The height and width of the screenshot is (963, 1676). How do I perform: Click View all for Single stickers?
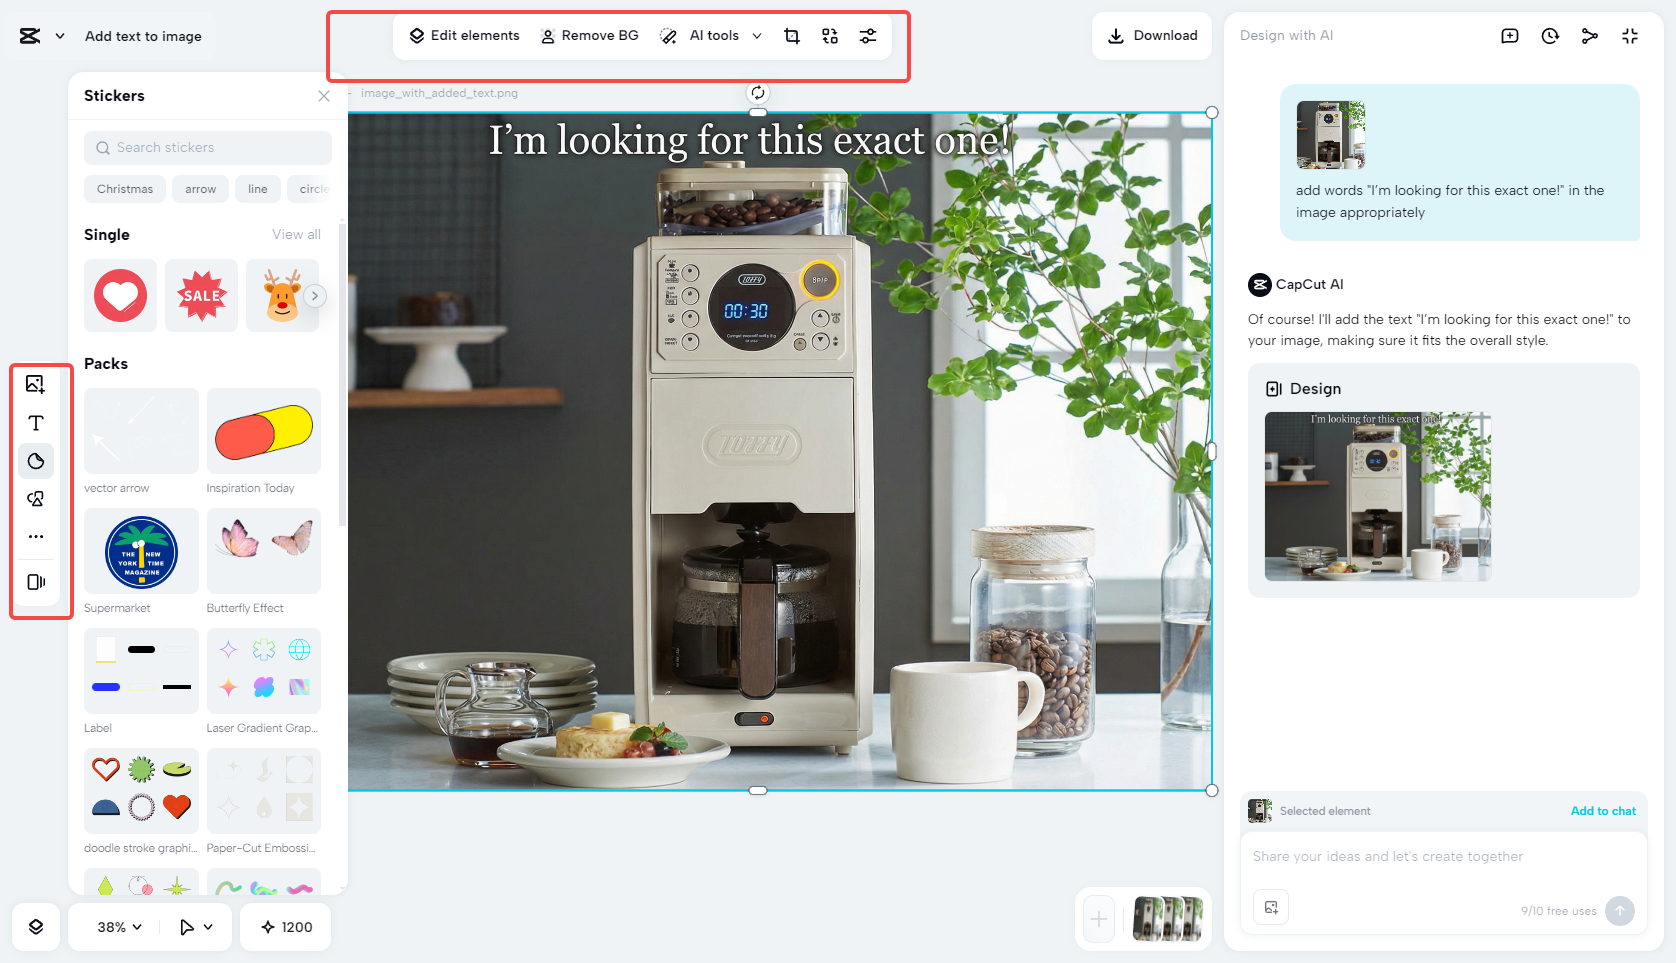296,235
